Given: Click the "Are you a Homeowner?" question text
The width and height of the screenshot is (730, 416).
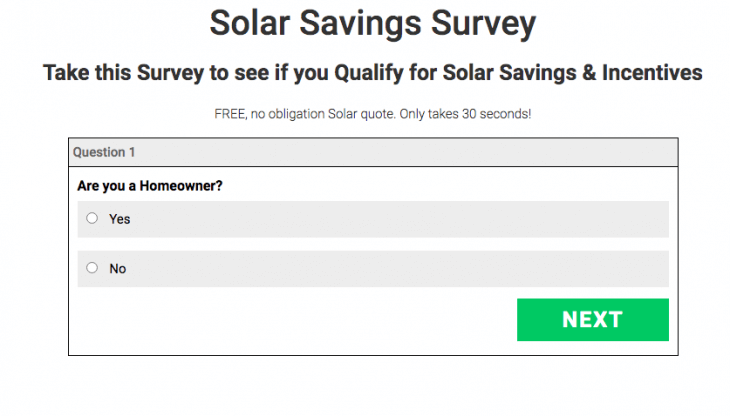Looking at the screenshot, I should point(149,186).
